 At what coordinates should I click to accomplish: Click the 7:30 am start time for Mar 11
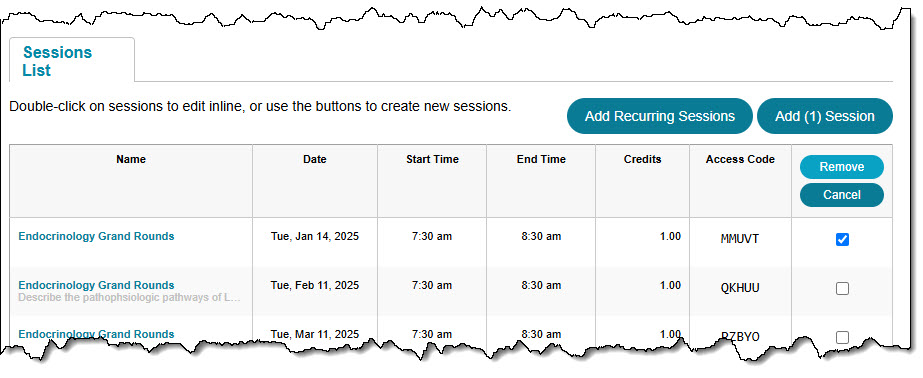coord(432,334)
